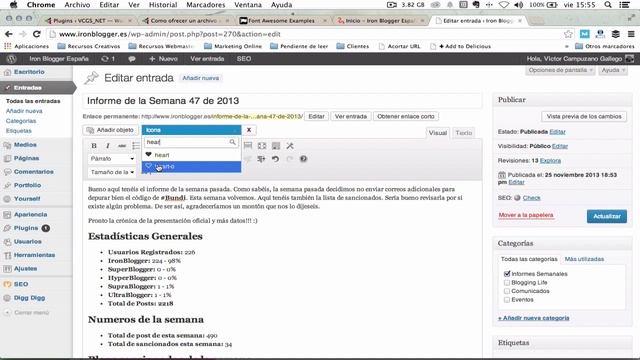Viewport: 640px width, 360px height.
Task: Select heart-o icon option
Action: click(x=191, y=166)
